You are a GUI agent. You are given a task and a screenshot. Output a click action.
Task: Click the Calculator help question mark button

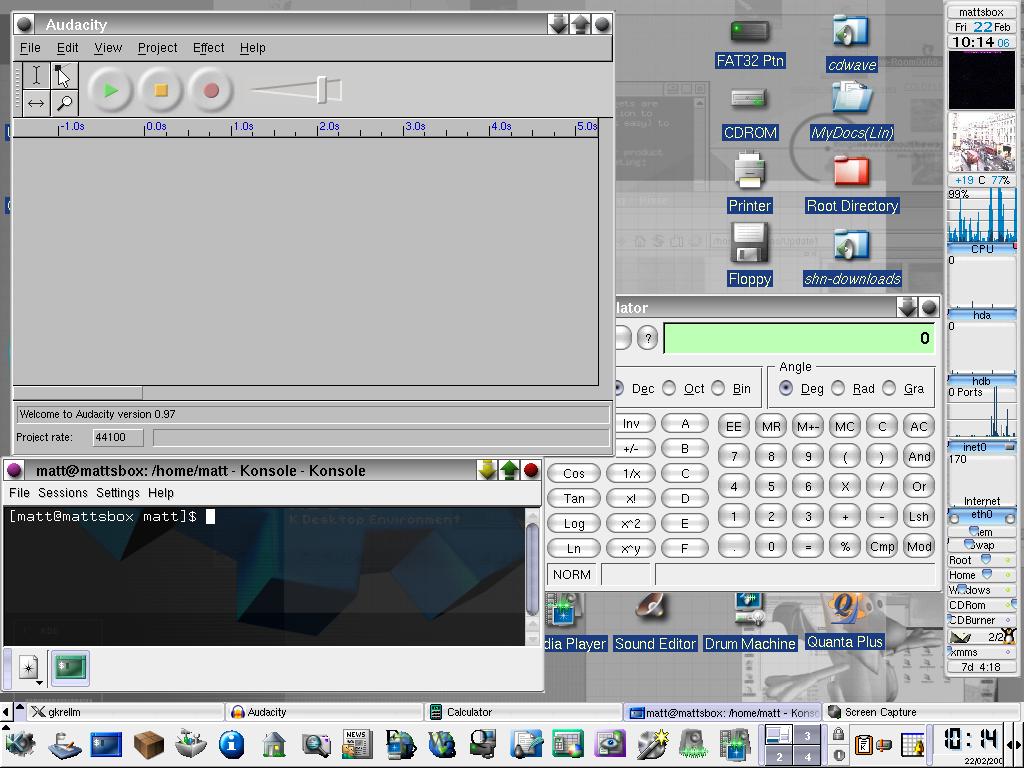point(647,338)
